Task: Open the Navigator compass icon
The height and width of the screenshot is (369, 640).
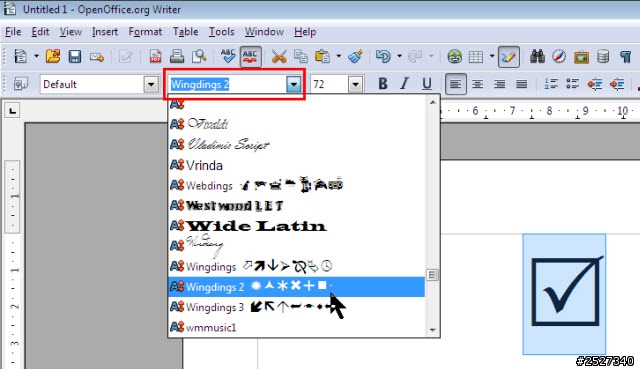Action: click(559, 56)
